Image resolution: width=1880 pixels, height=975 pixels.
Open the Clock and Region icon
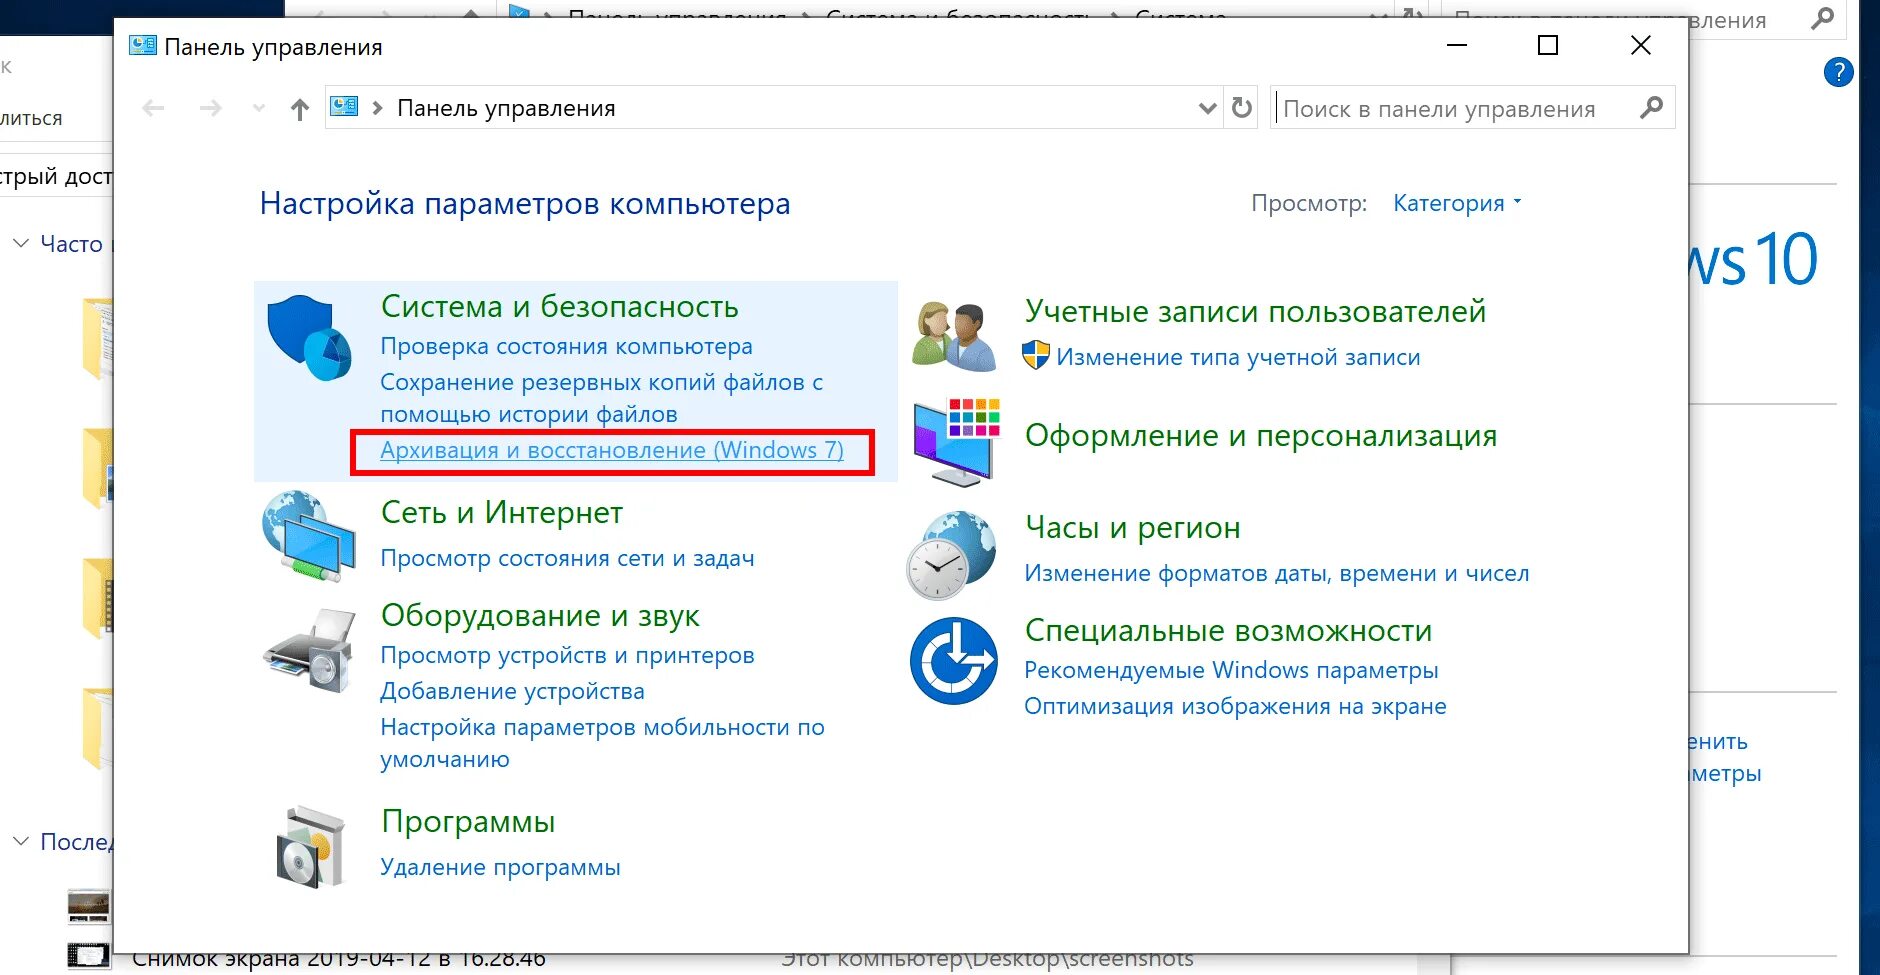[951, 555]
